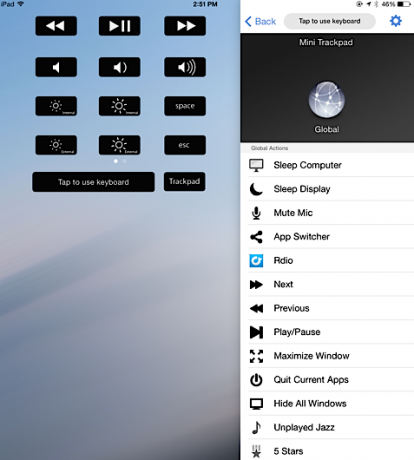Tap the rewind media button

pyautogui.click(x=56, y=26)
